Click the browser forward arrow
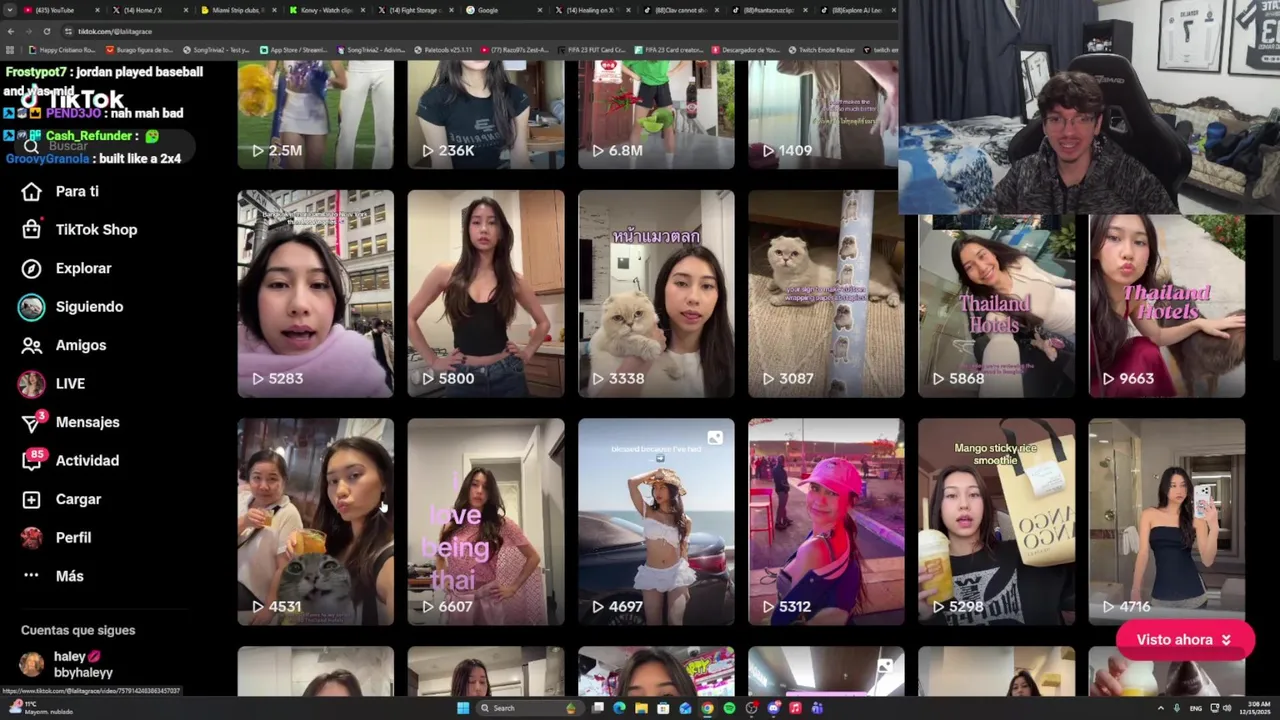Viewport: 1280px width, 720px height. [29, 31]
